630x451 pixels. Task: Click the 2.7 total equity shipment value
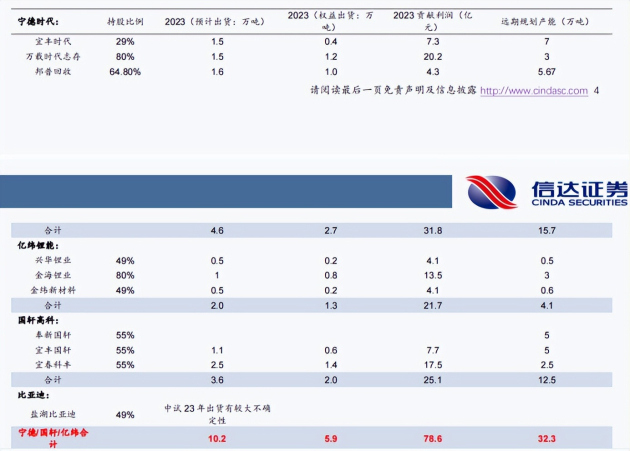point(331,231)
